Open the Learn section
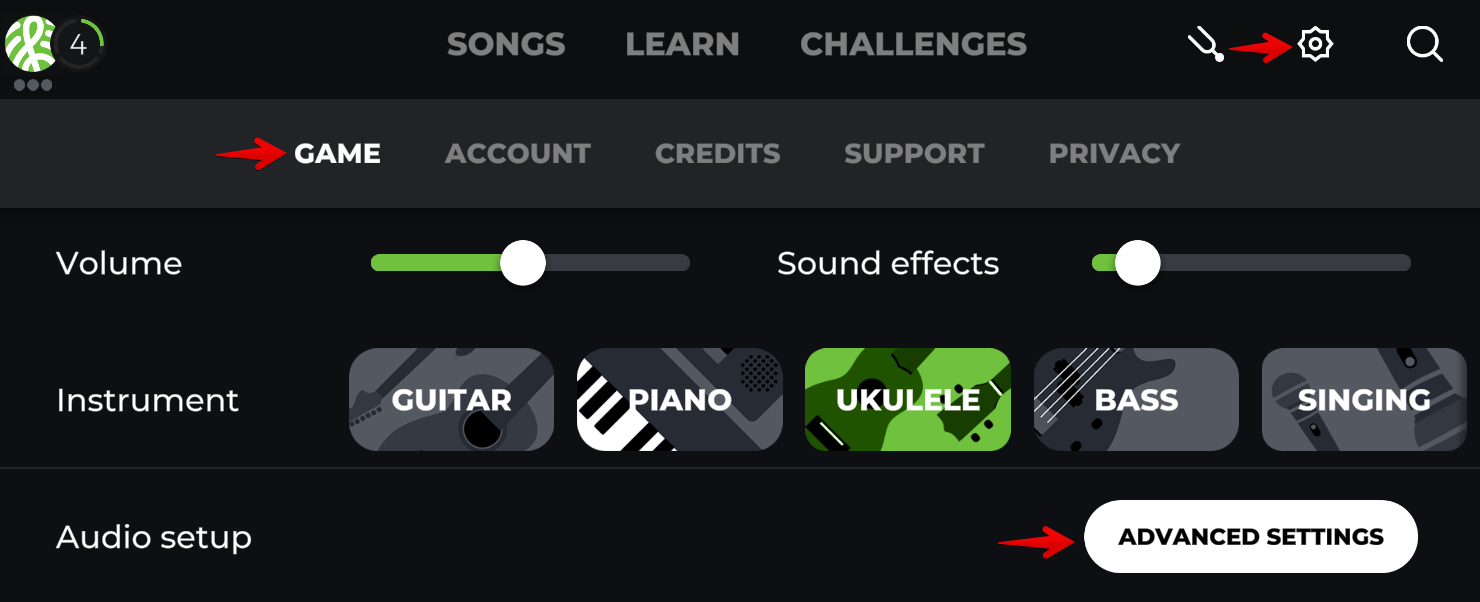The width and height of the screenshot is (1480, 602). 682,44
